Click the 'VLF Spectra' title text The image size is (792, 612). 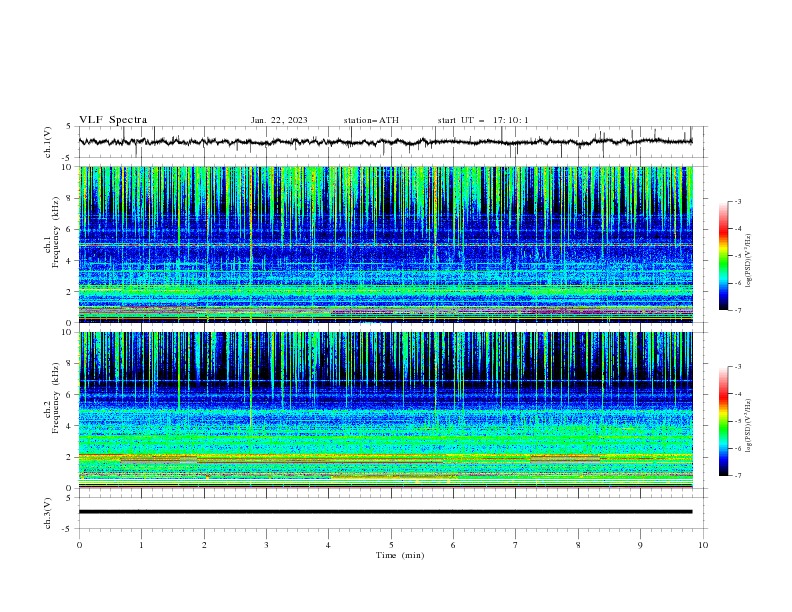point(113,120)
